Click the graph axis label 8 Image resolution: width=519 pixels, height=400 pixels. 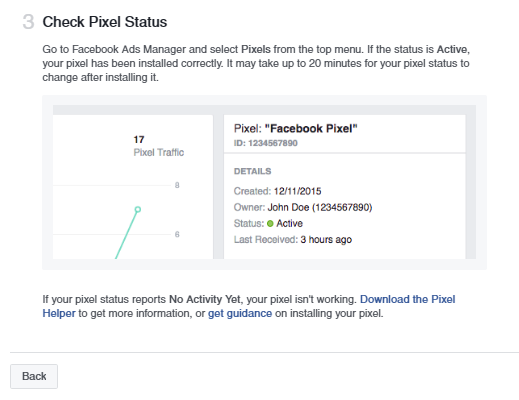[177, 185]
